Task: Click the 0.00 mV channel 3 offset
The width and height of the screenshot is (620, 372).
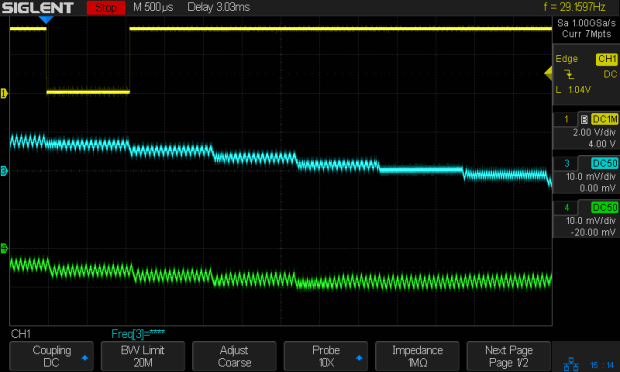Action: coord(597,188)
